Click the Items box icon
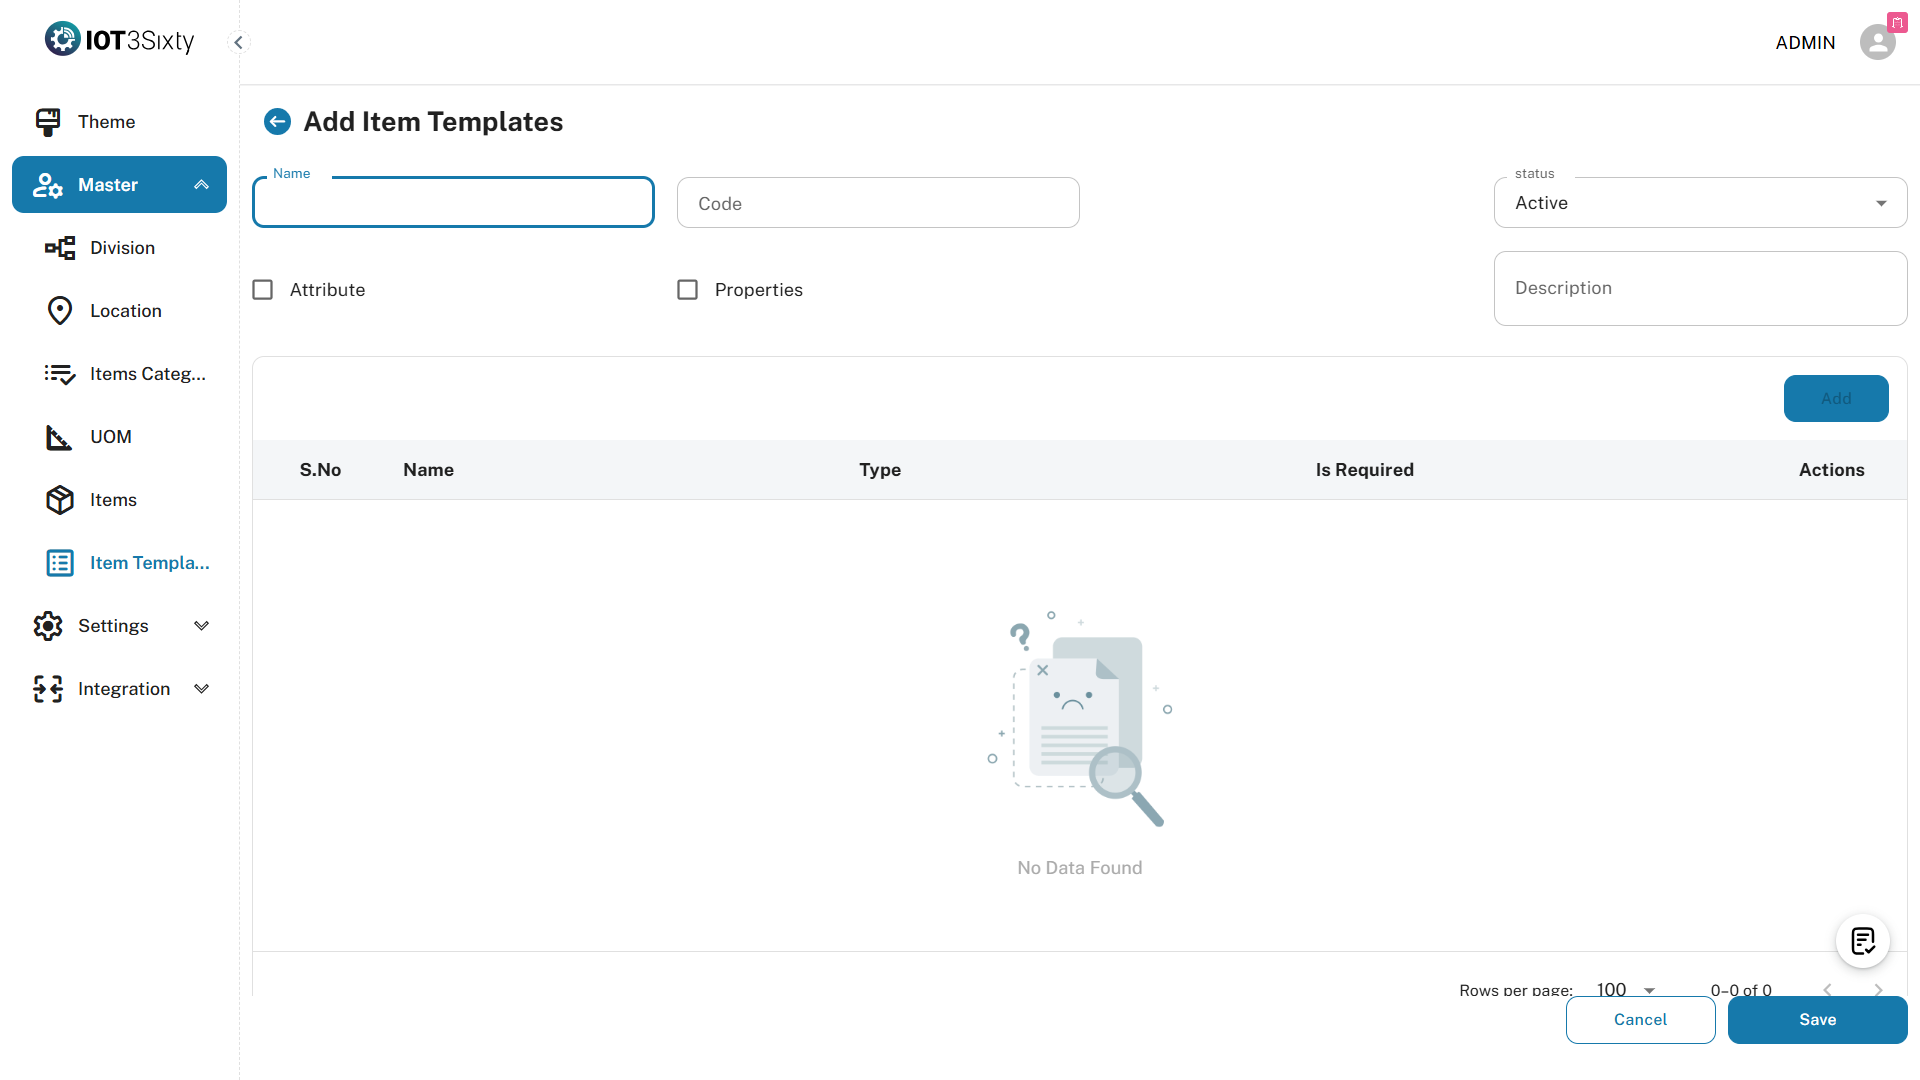This screenshot has height=1080, width=1920. pos(60,500)
